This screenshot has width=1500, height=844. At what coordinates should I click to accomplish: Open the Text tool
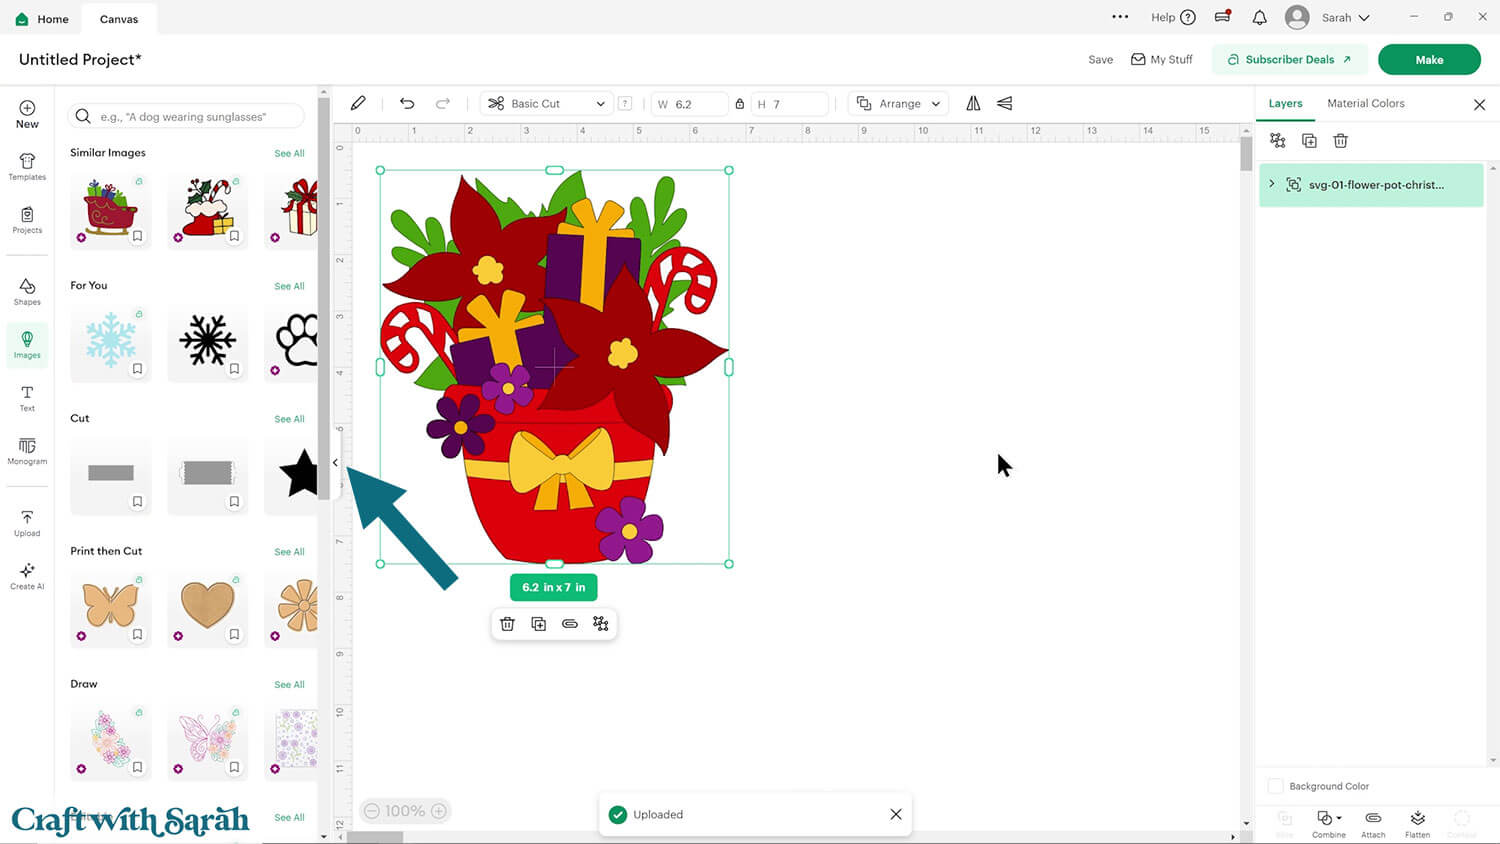[27, 398]
